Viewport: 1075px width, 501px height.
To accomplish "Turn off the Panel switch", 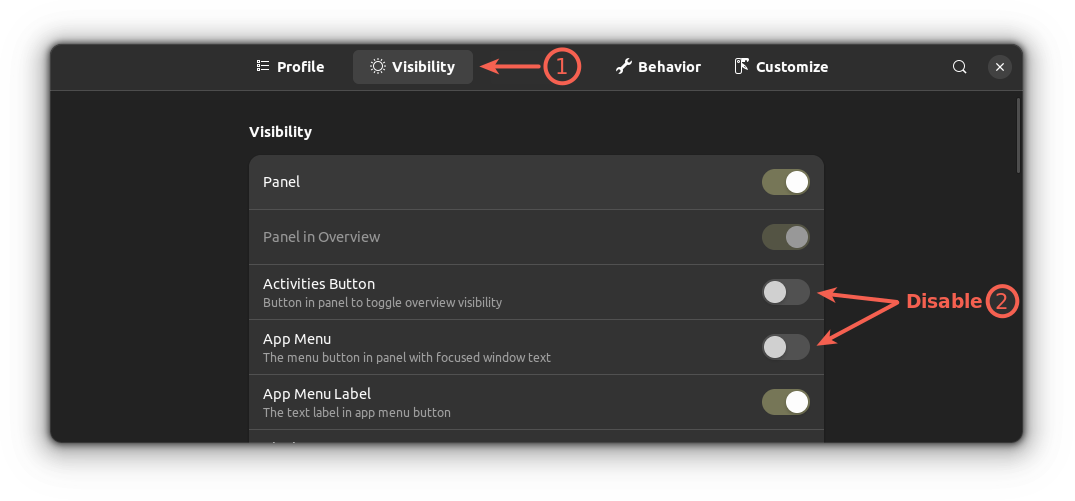I will (785, 182).
